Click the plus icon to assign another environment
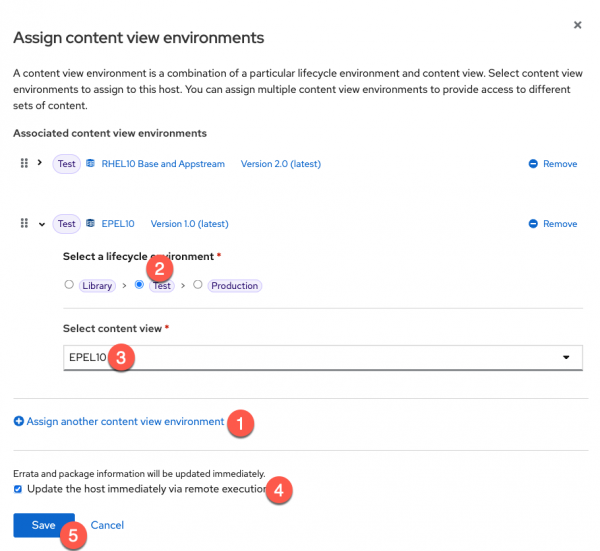Image resolution: width=600 pixels, height=551 pixels. (18, 421)
